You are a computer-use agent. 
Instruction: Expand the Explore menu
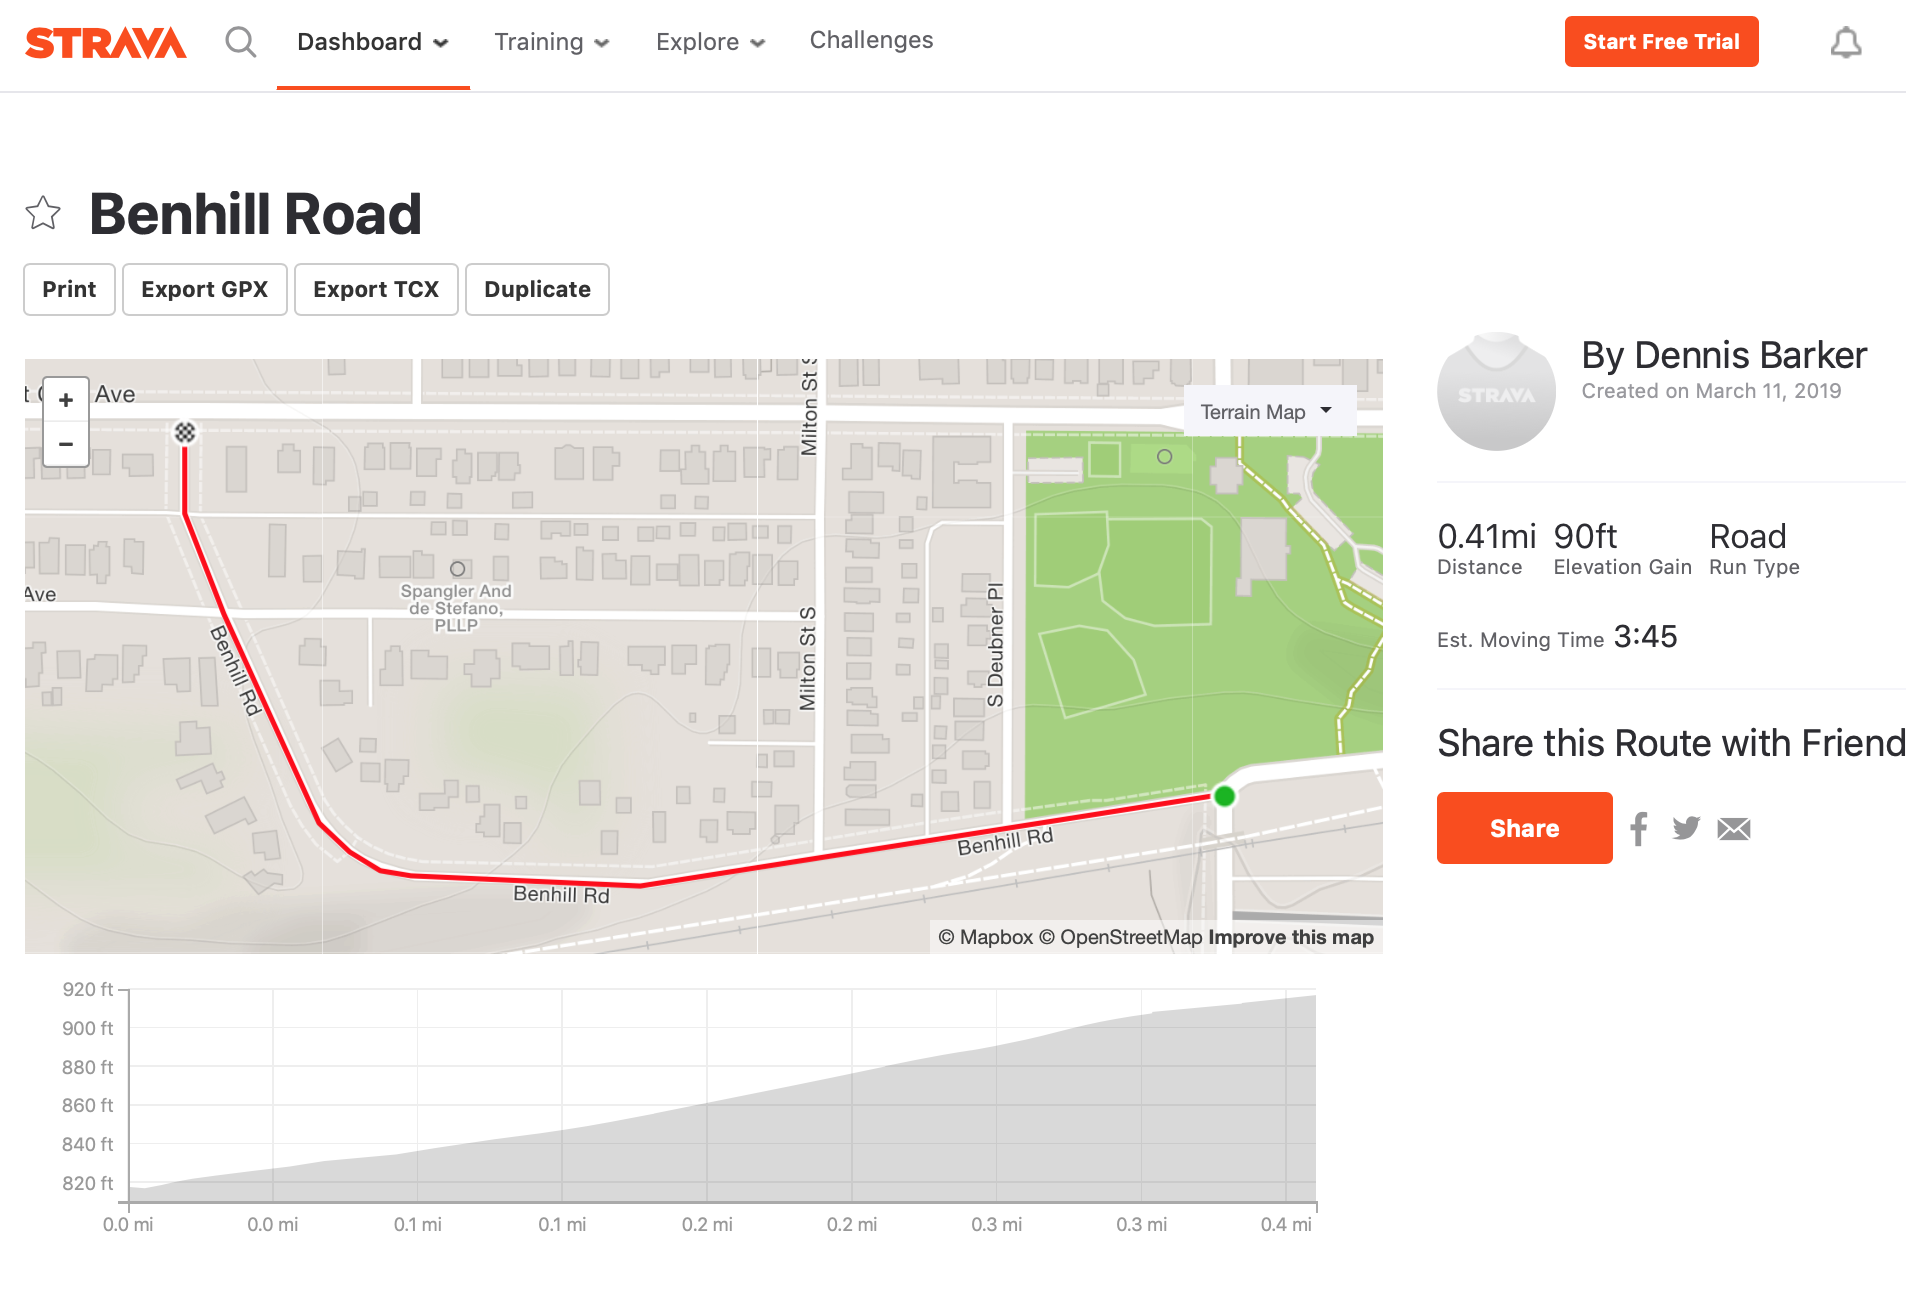point(710,42)
